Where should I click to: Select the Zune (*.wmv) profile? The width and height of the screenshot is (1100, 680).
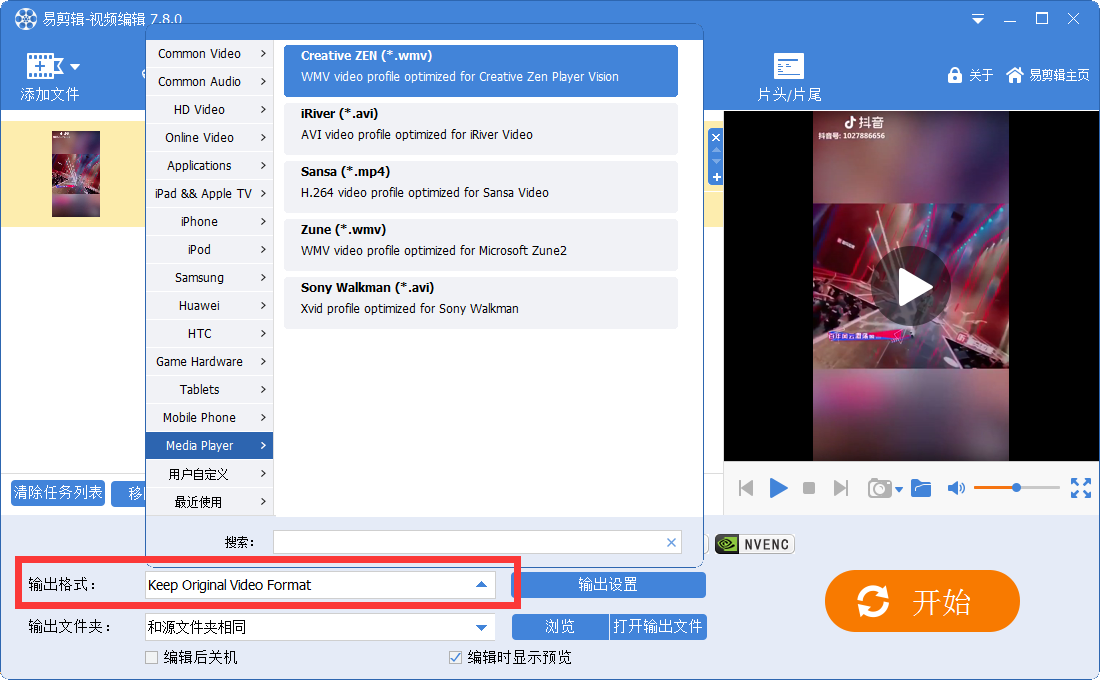click(x=481, y=245)
